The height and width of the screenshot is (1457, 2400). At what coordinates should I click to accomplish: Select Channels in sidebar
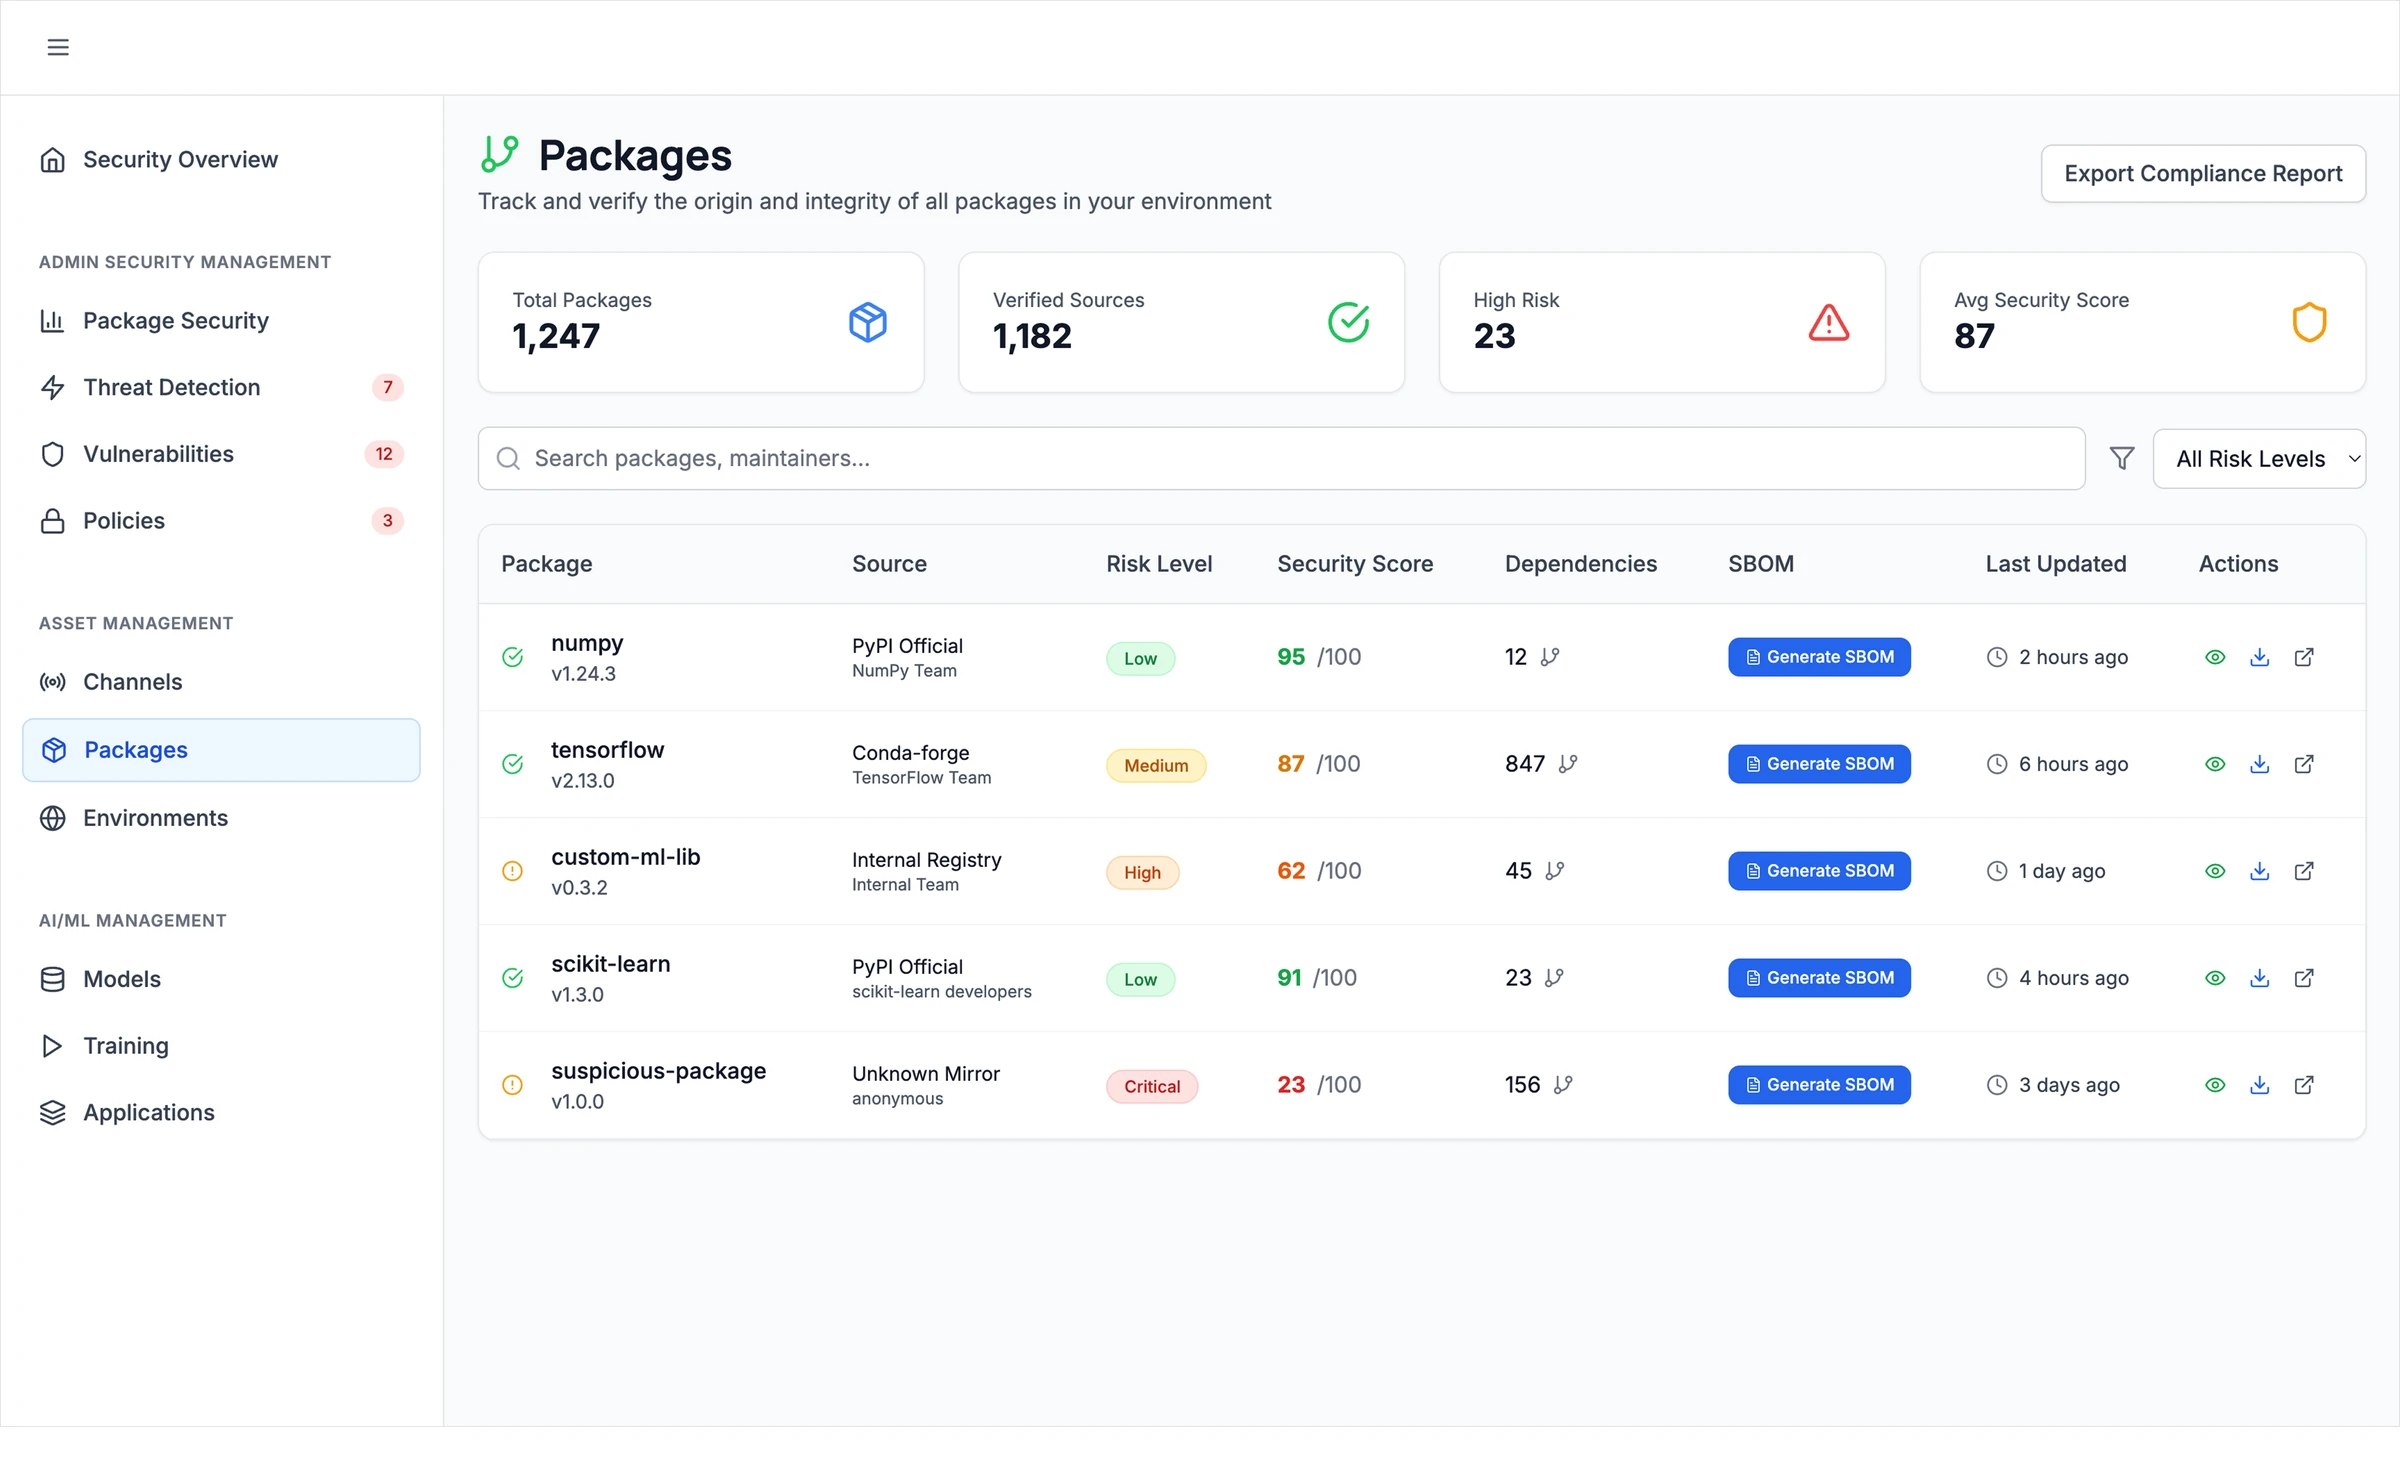click(221, 682)
